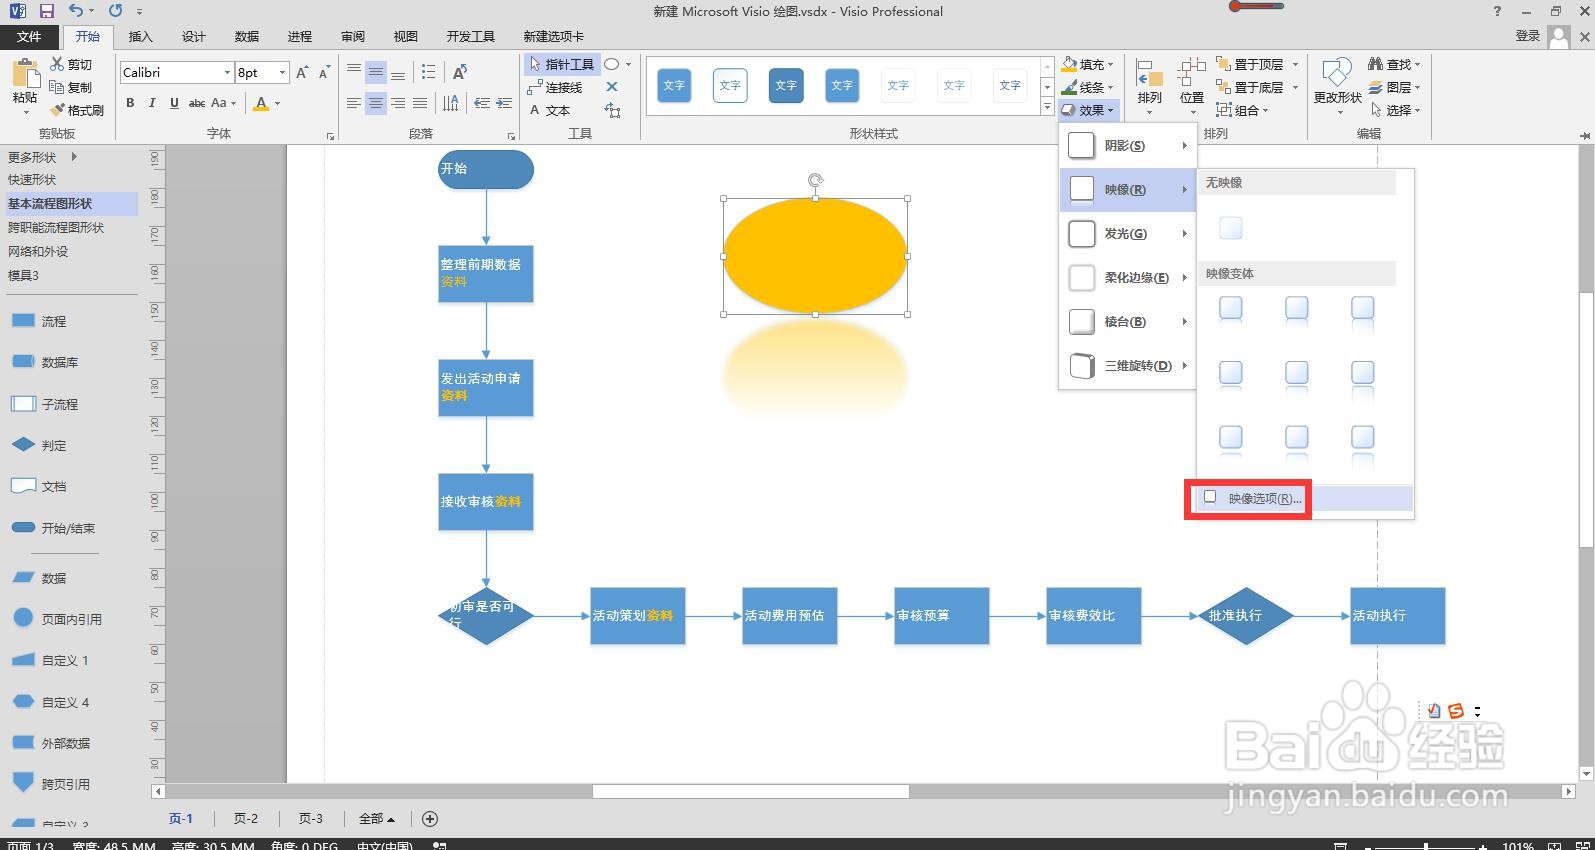Image resolution: width=1595 pixels, height=850 pixels.
Task: Open the Soft Edges submenu
Action: [1128, 278]
